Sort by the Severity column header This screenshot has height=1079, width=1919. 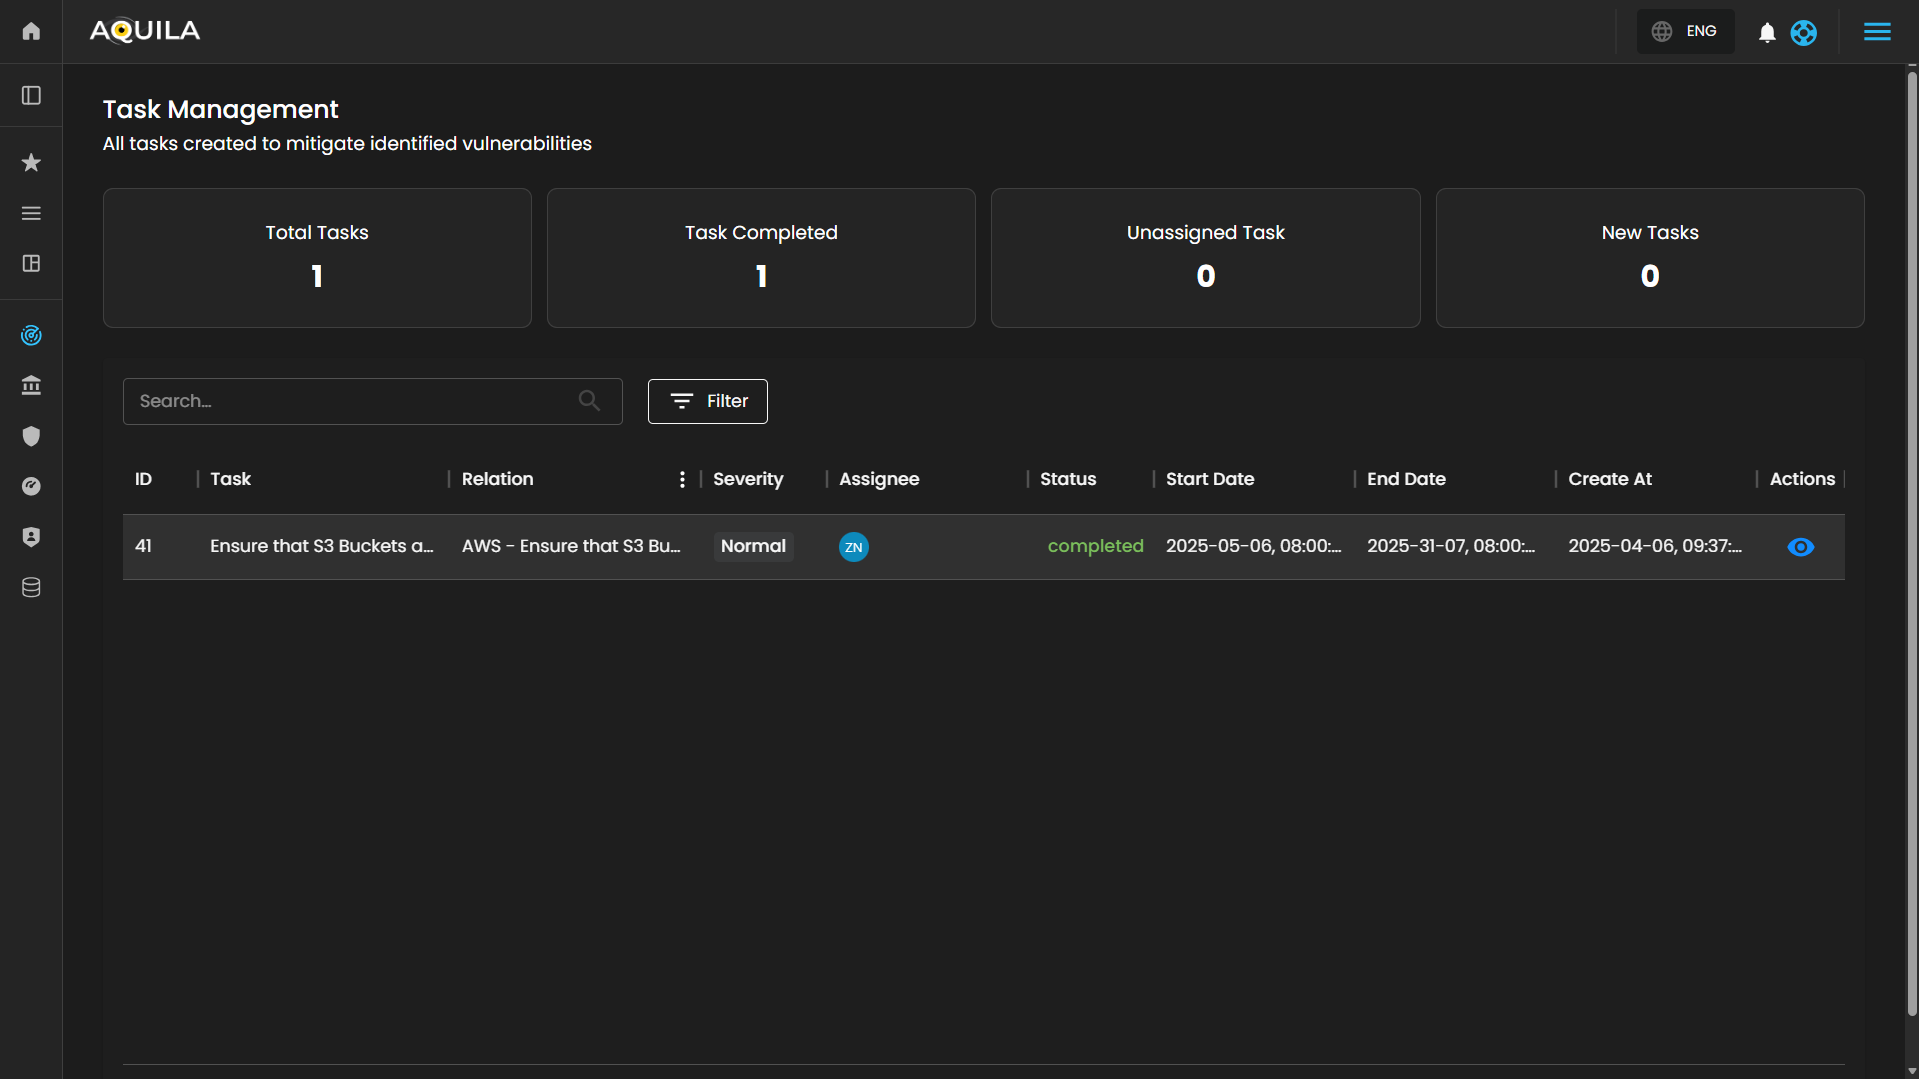pyautogui.click(x=748, y=479)
